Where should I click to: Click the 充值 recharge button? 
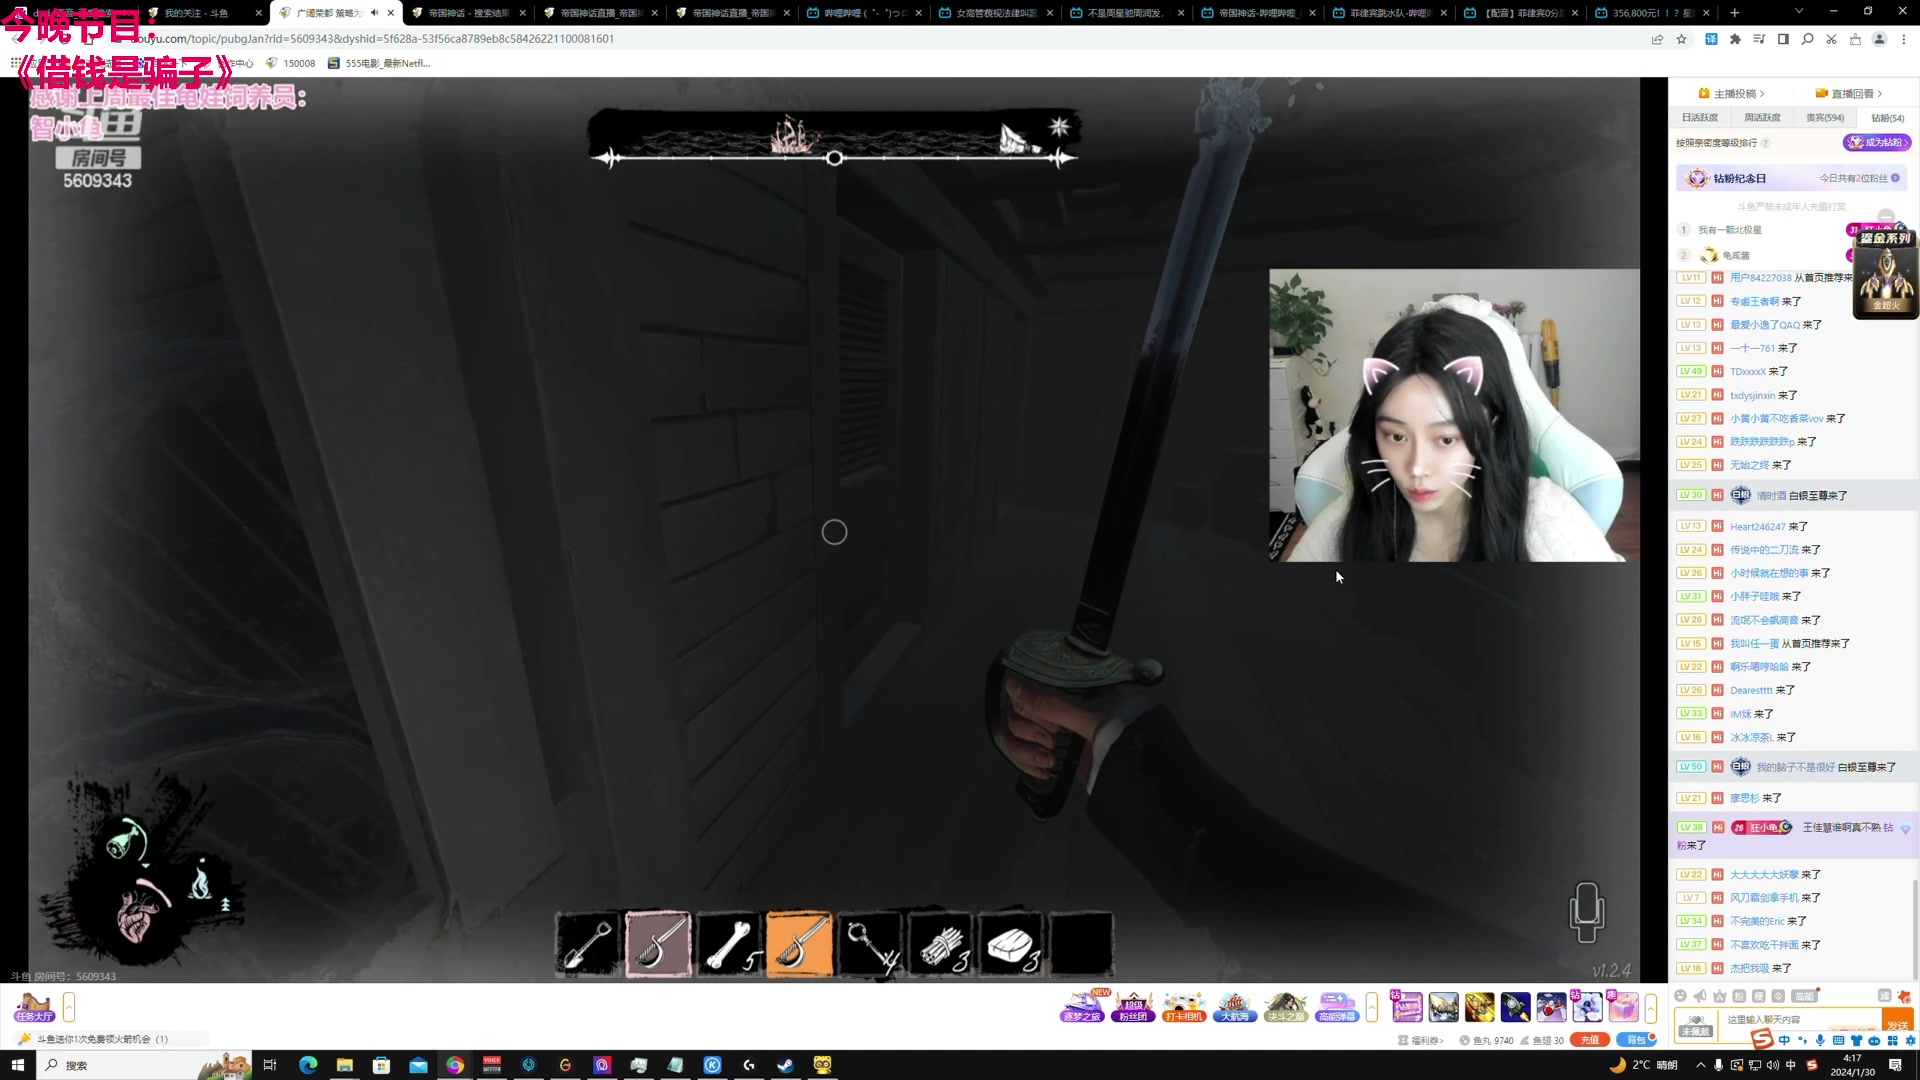tap(1589, 1040)
